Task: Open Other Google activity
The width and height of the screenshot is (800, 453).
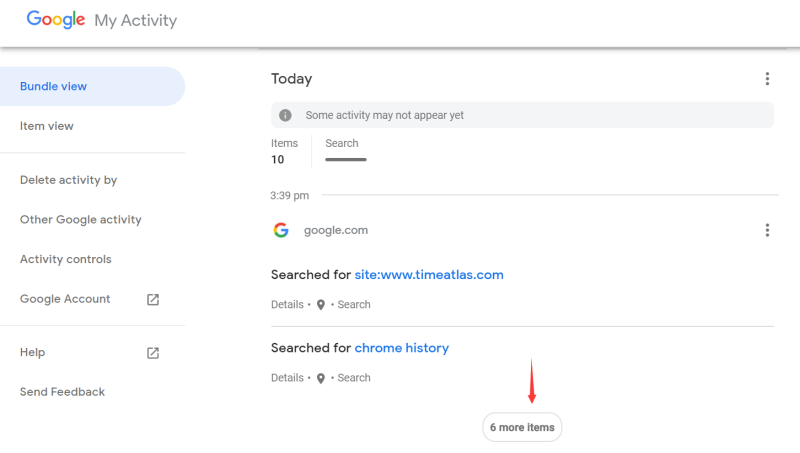Action: click(x=81, y=219)
